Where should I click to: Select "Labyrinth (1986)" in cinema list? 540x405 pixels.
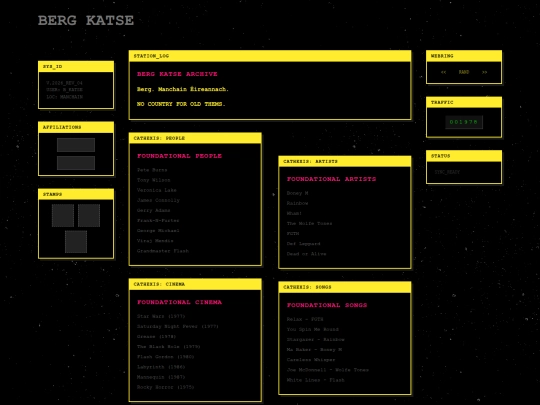click(161, 367)
